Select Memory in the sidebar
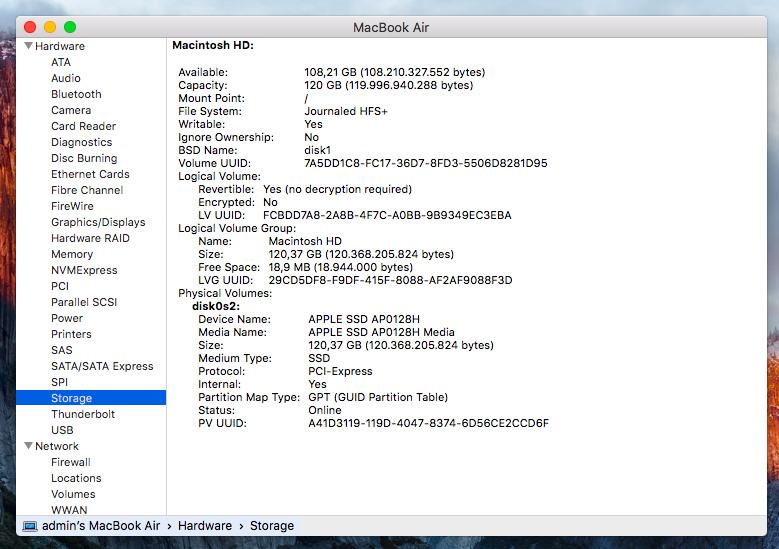Screen dimensions: 779x549 coord(72,254)
